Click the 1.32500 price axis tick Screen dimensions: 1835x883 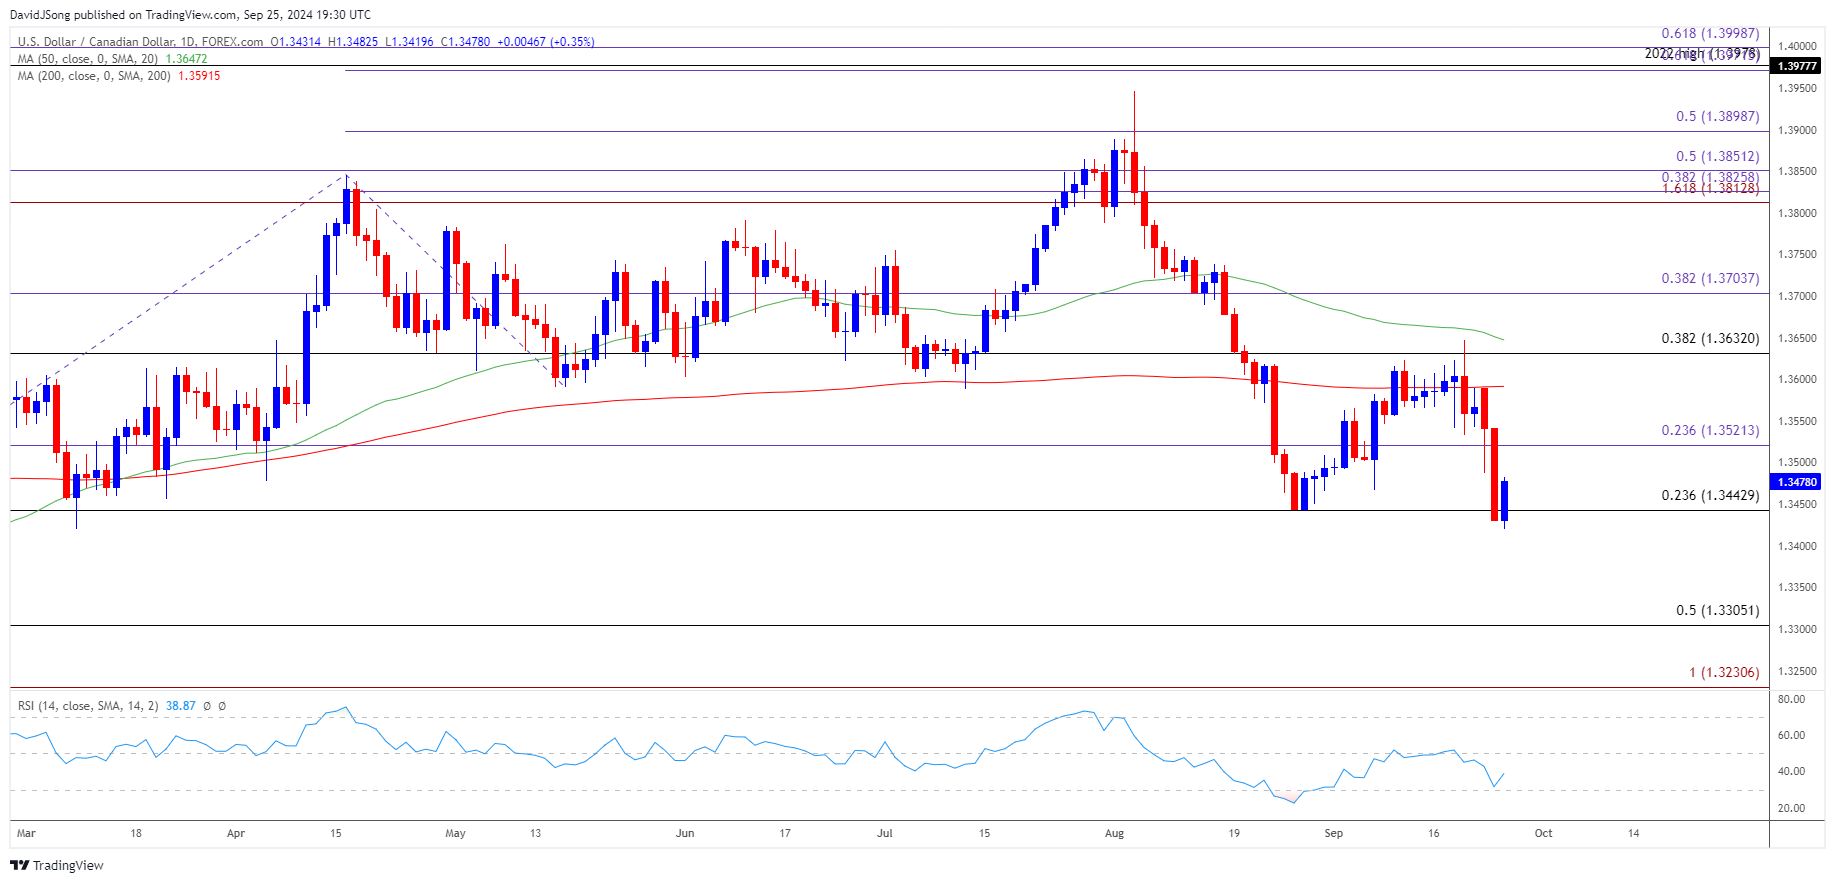pos(1797,671)
